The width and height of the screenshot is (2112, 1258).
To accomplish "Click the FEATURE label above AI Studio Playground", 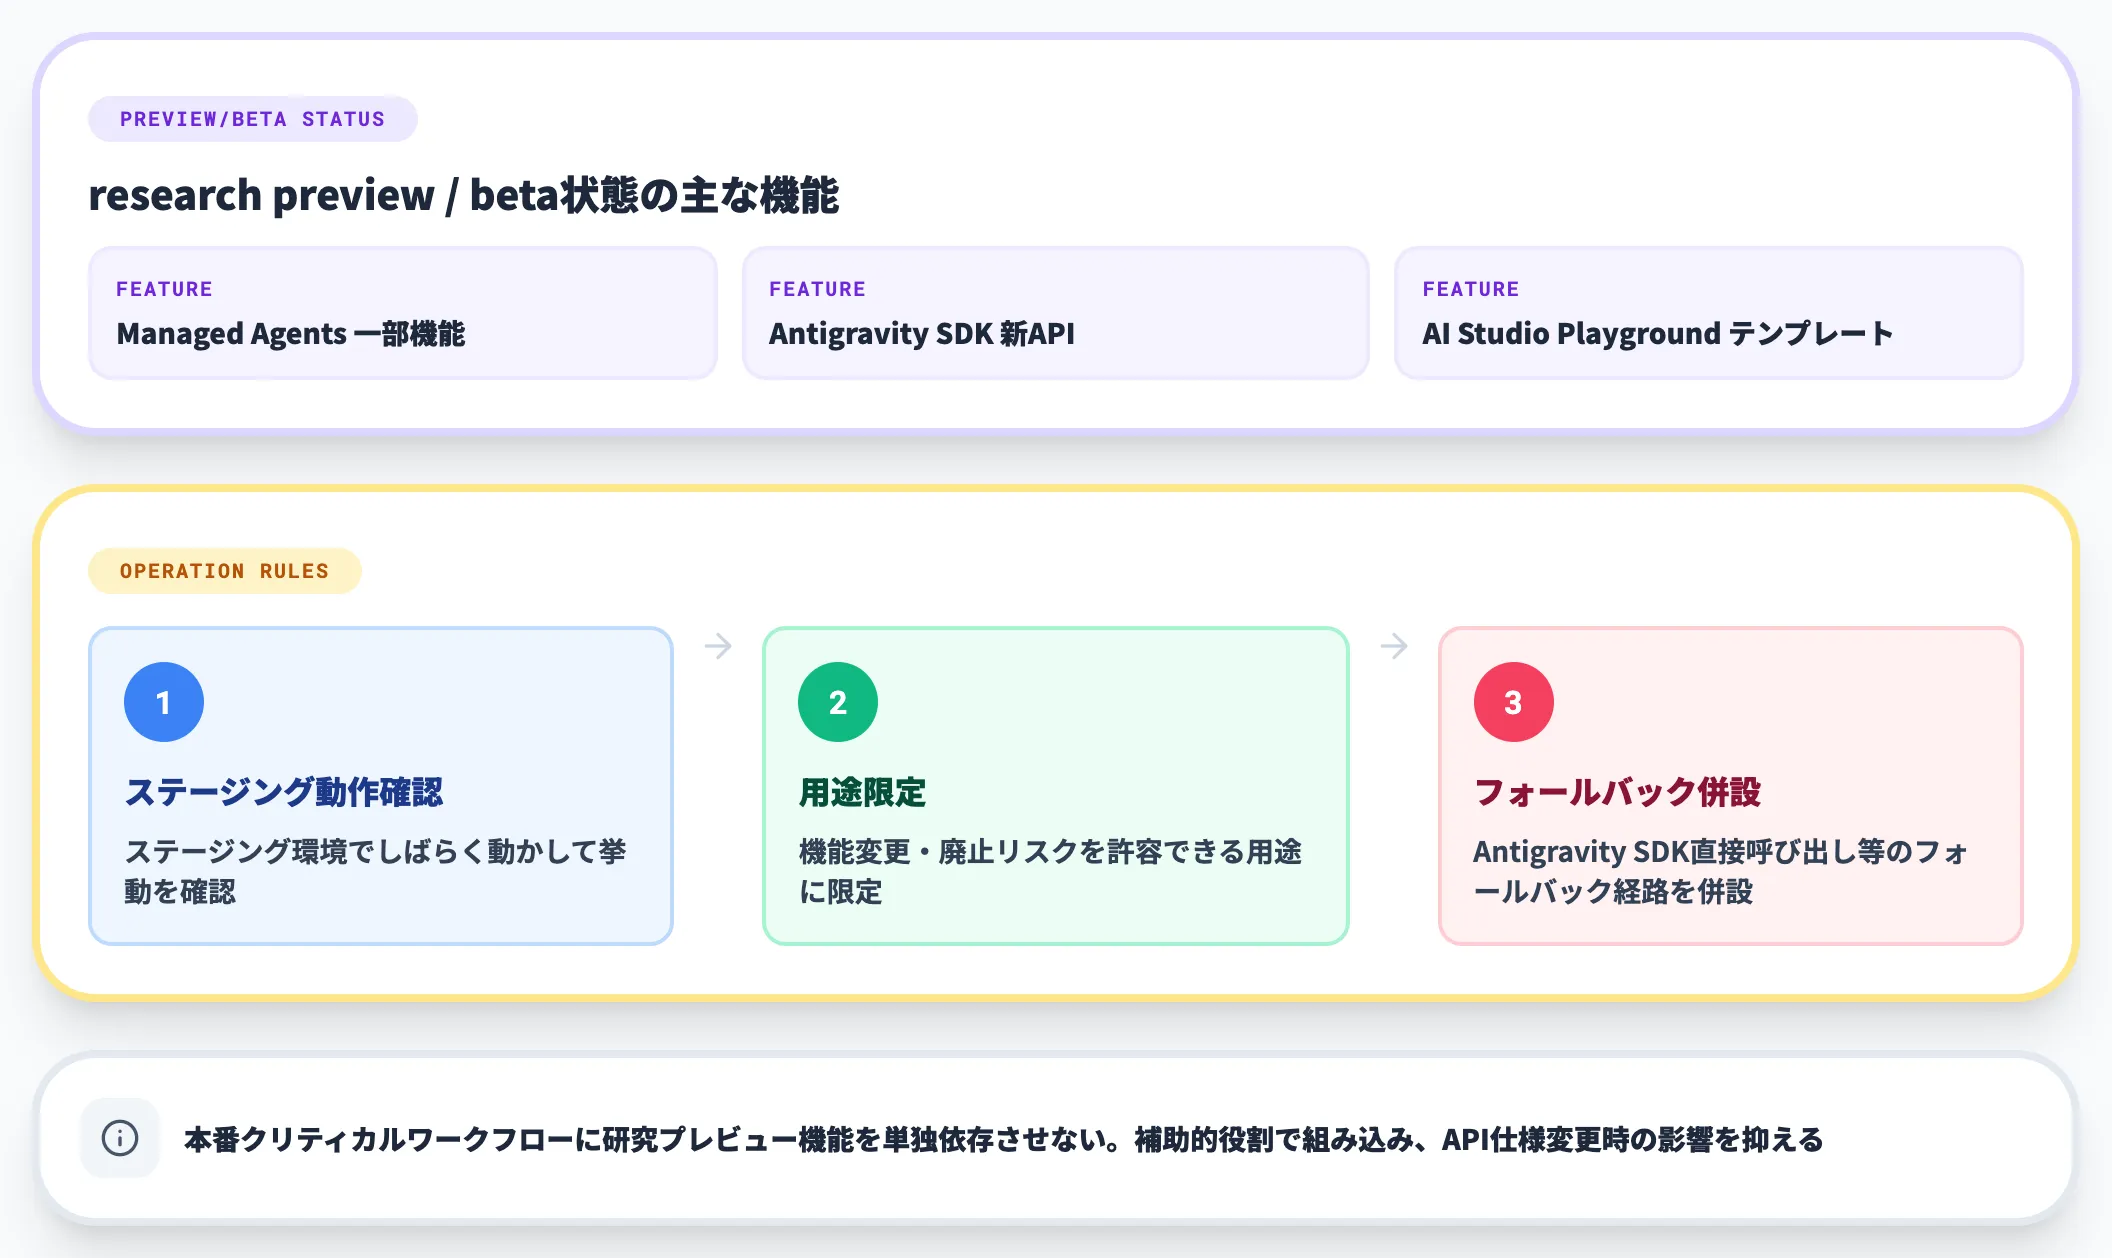I will (x=1471, y=289).
